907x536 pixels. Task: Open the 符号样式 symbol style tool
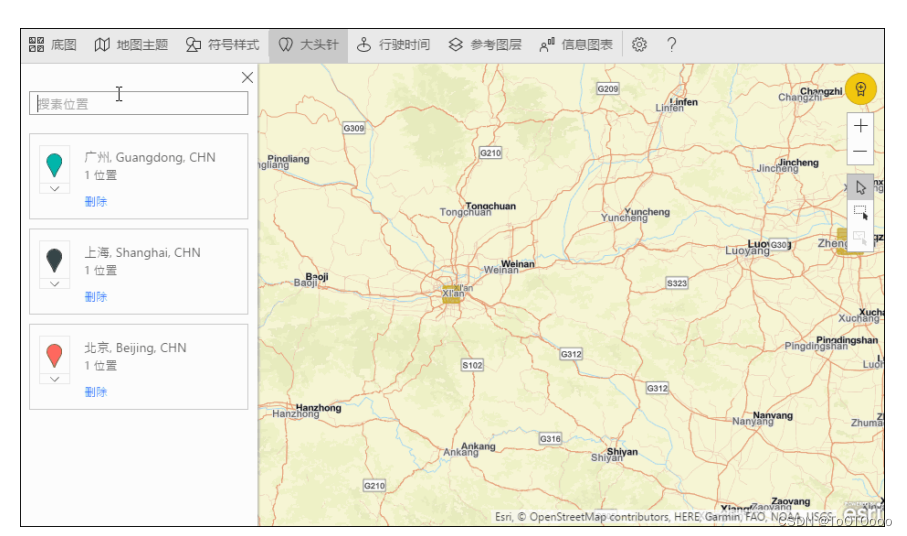pyautogui.click(x=223, y=45)
